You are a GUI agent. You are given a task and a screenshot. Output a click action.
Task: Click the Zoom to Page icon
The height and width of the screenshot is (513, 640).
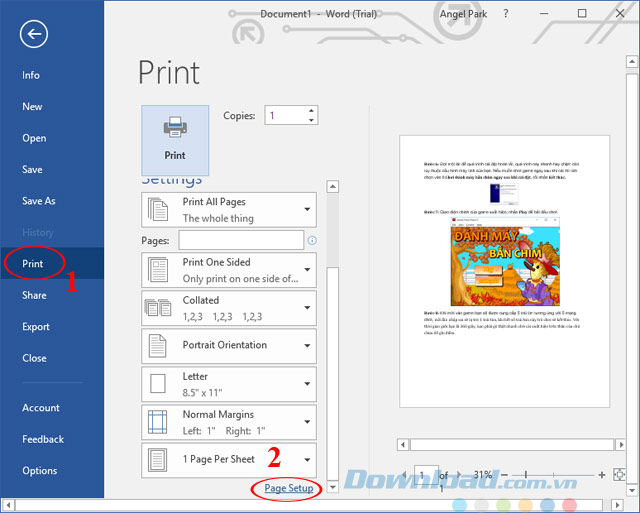tap(620, 475)
